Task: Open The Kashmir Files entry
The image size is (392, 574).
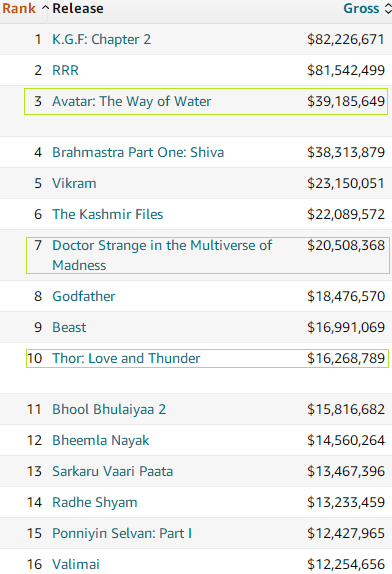Action: click(108, 214)
